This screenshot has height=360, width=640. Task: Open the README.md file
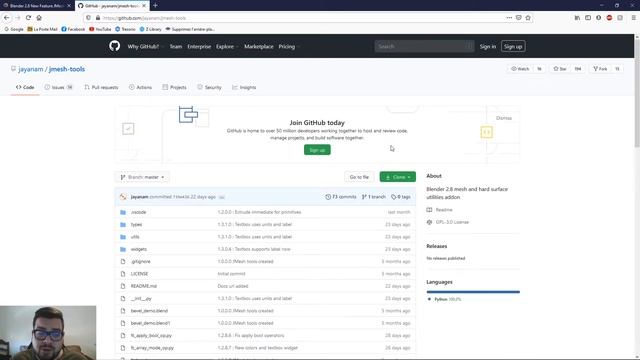(144, 286)
